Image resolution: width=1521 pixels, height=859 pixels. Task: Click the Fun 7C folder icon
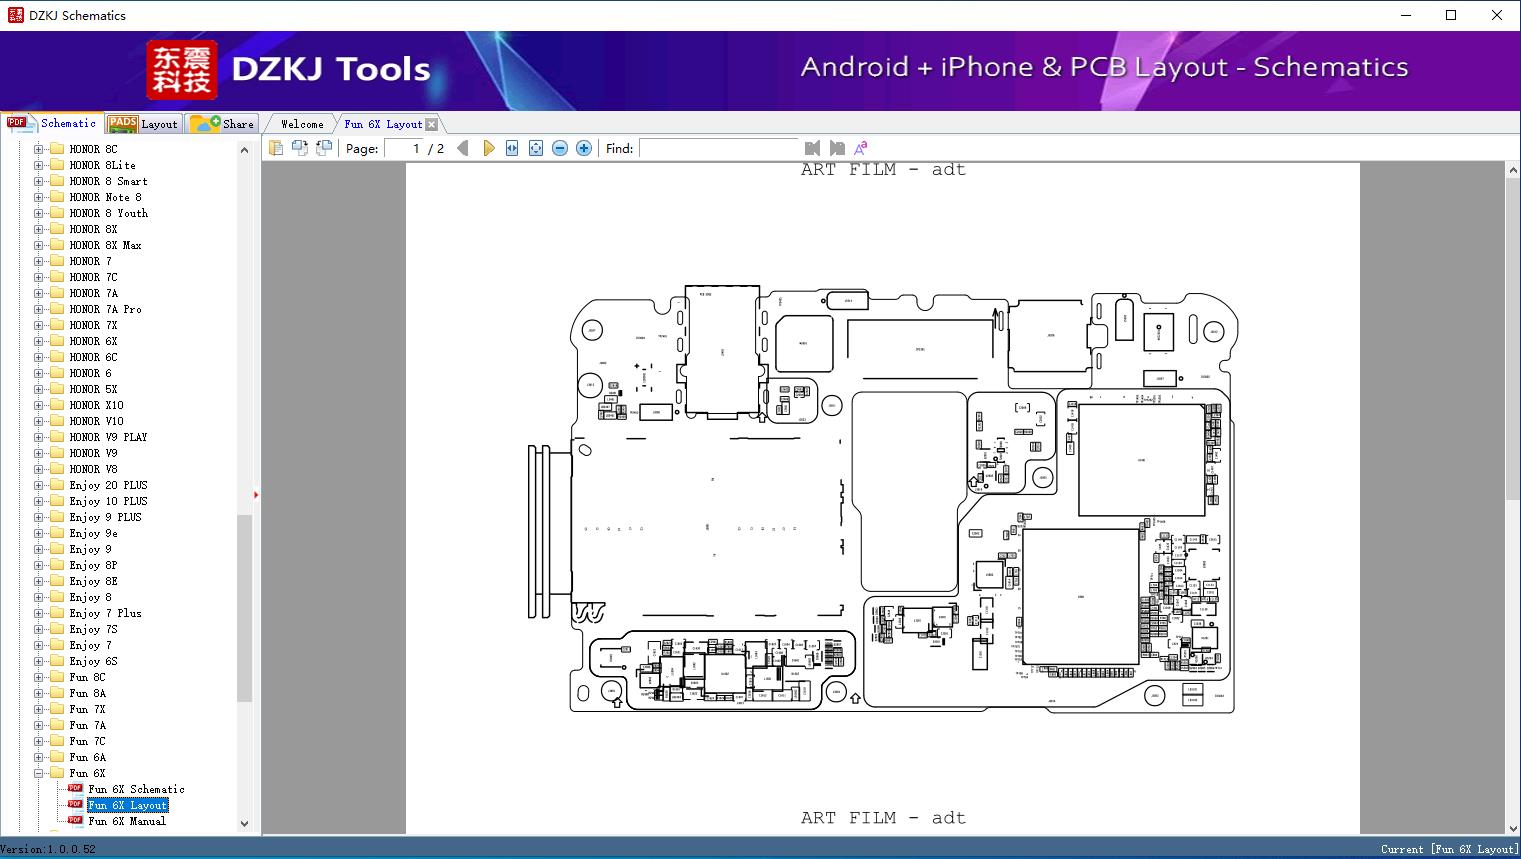tap(57, 741)
